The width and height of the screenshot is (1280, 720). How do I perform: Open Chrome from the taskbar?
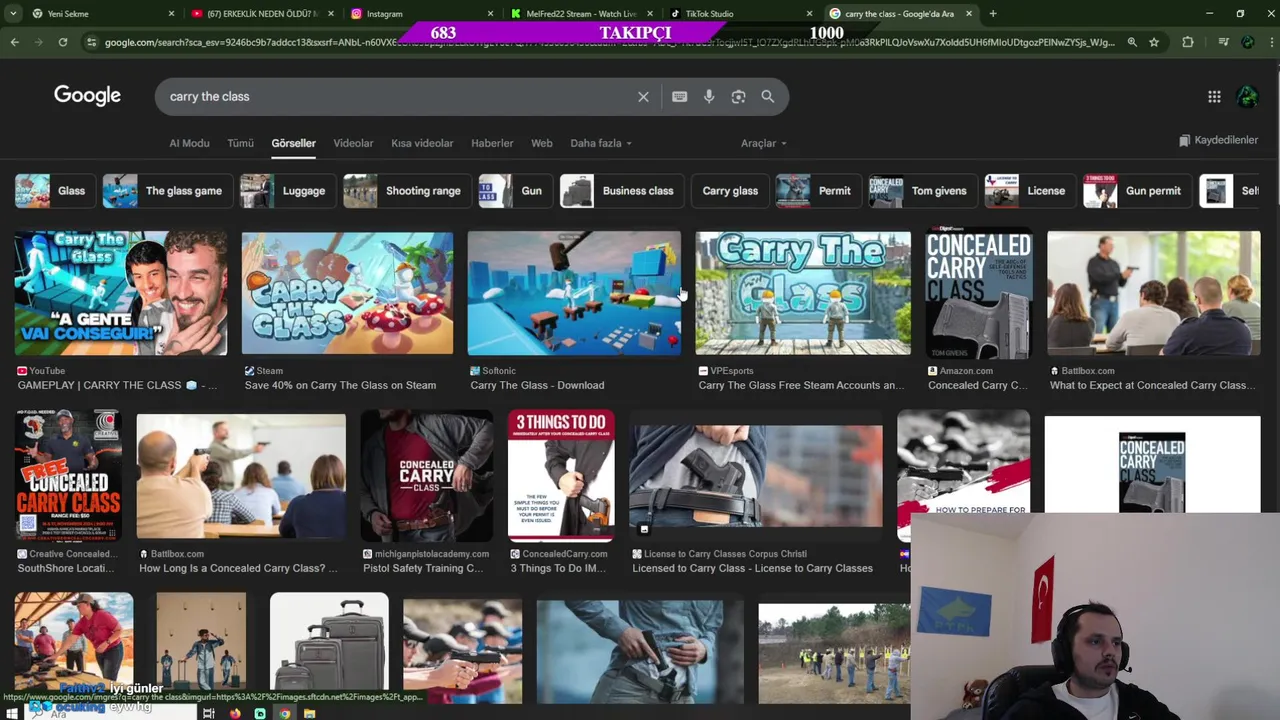tap(285, 713)
